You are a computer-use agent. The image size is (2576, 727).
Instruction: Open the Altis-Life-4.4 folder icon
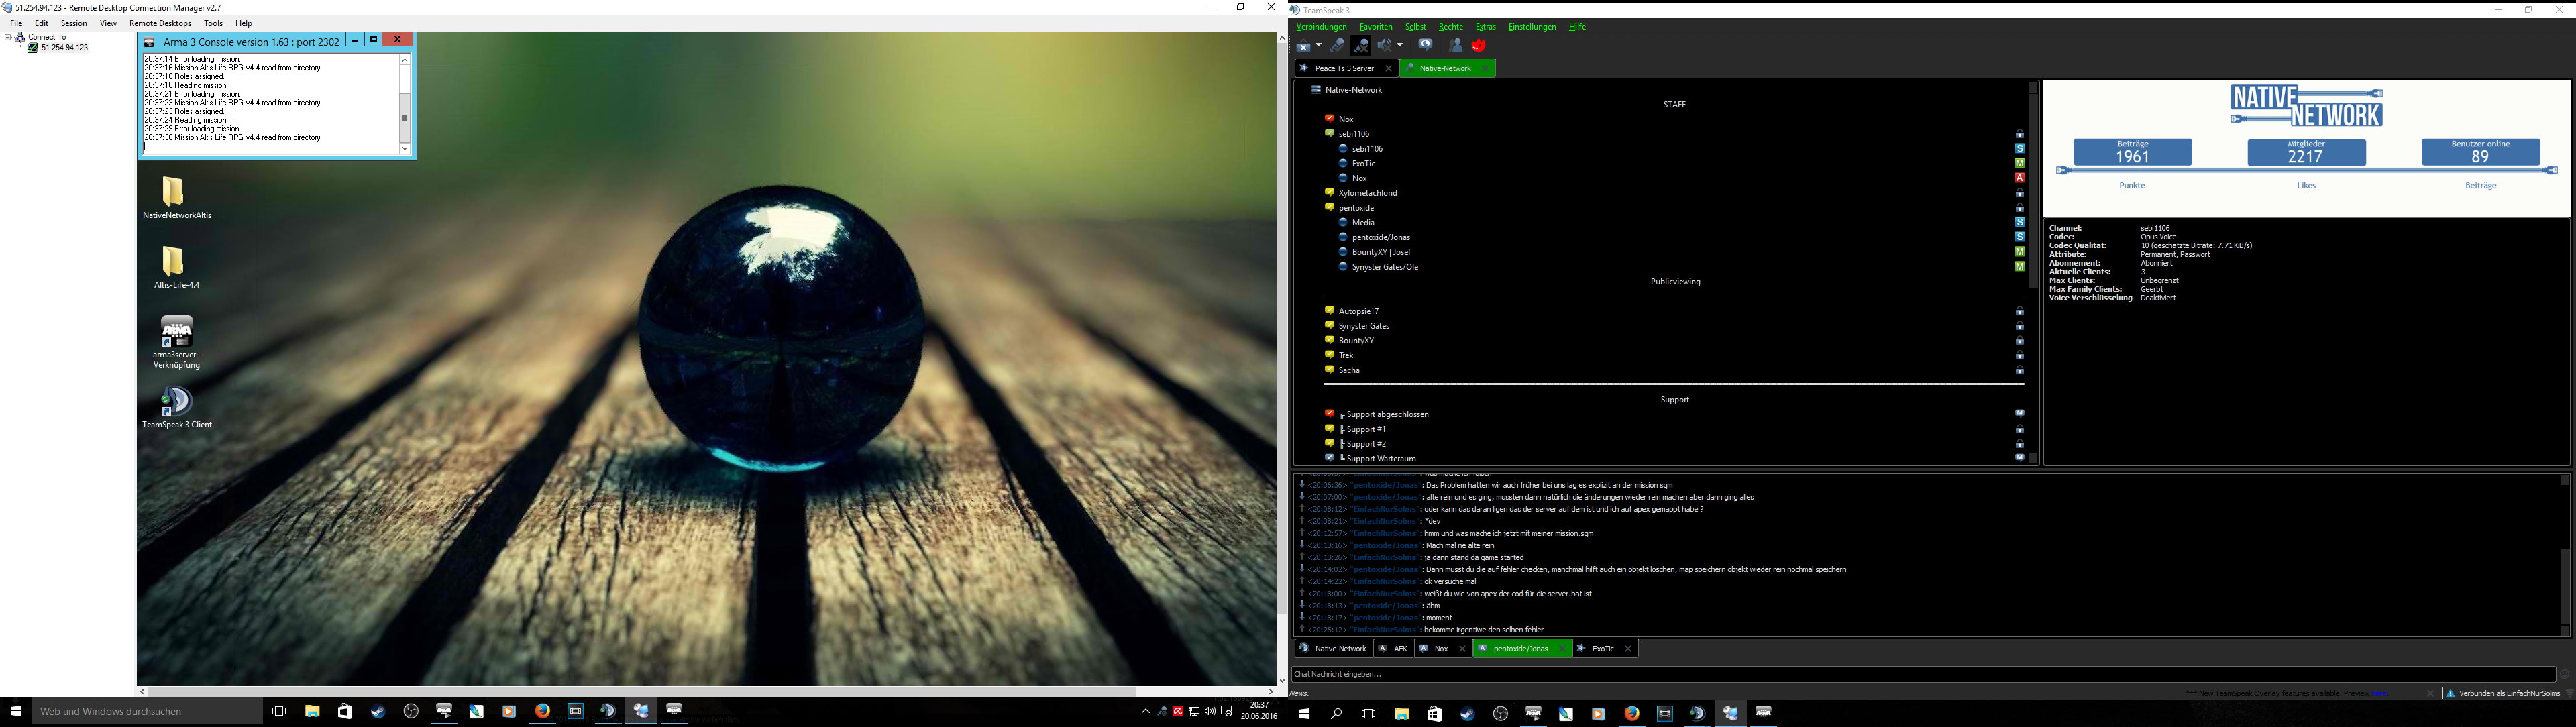[x=174, y=262]
